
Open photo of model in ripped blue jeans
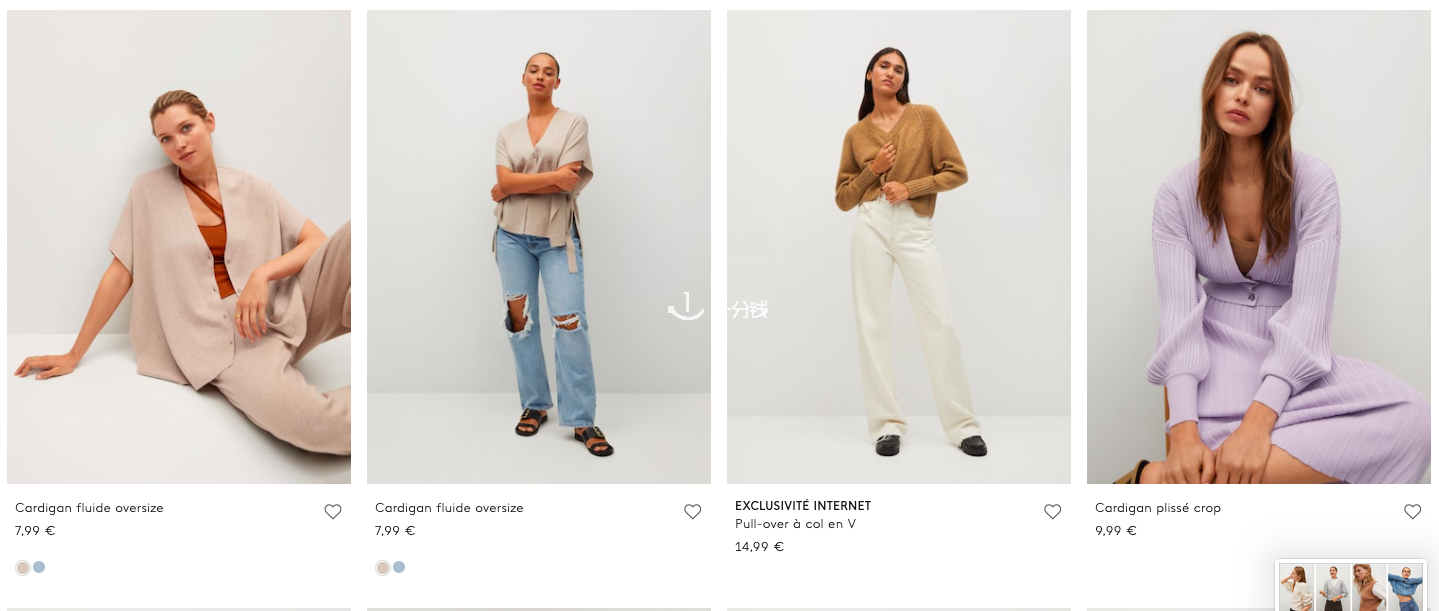539,247
